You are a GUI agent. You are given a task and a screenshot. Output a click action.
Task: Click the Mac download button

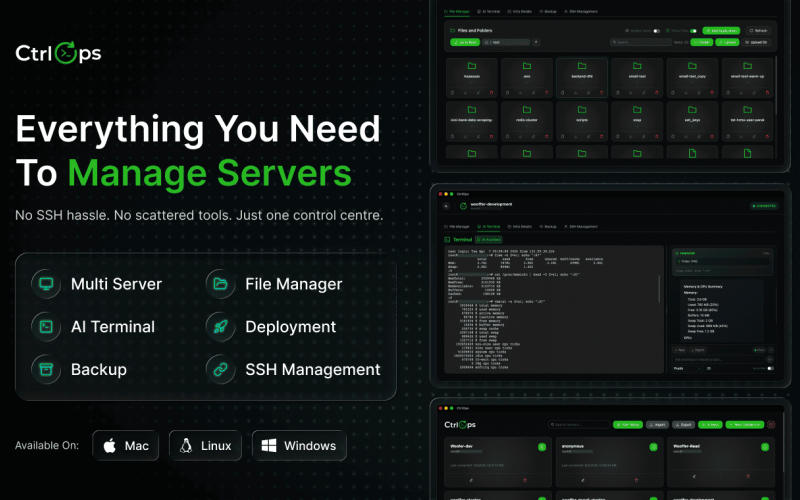point(126,445)
